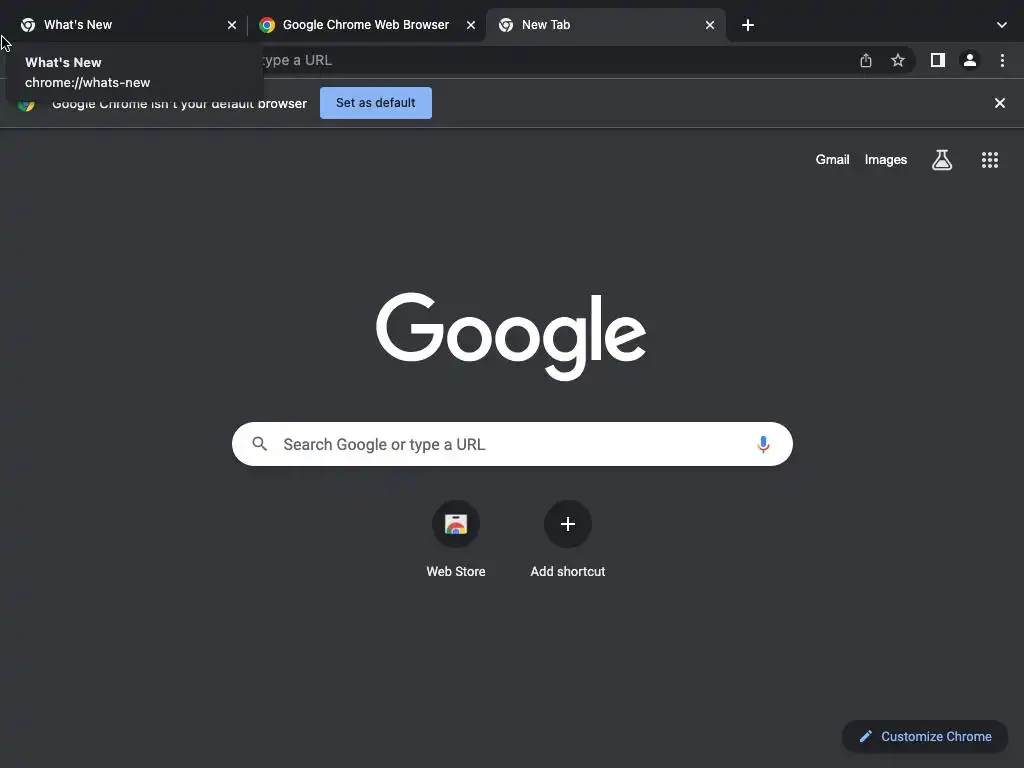
Task: Dismiss the default browser notification bar
Action: (x=1000, y=103)
